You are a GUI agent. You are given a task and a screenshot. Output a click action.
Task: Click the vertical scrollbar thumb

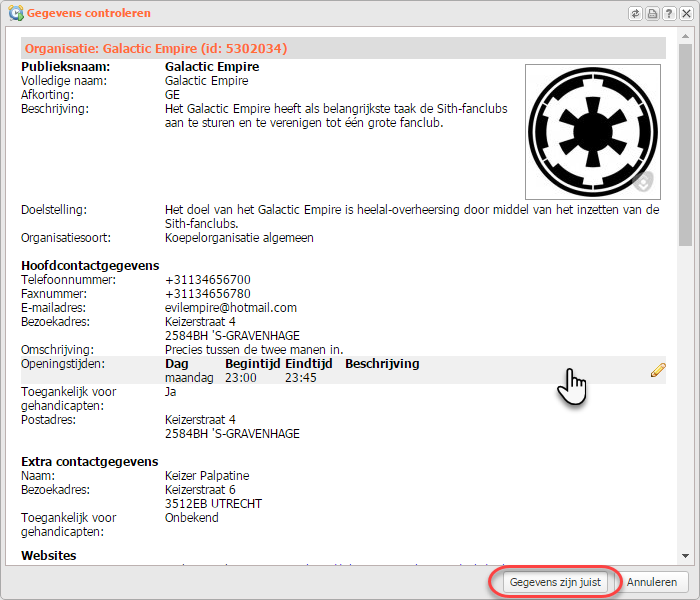pos(685,144)
